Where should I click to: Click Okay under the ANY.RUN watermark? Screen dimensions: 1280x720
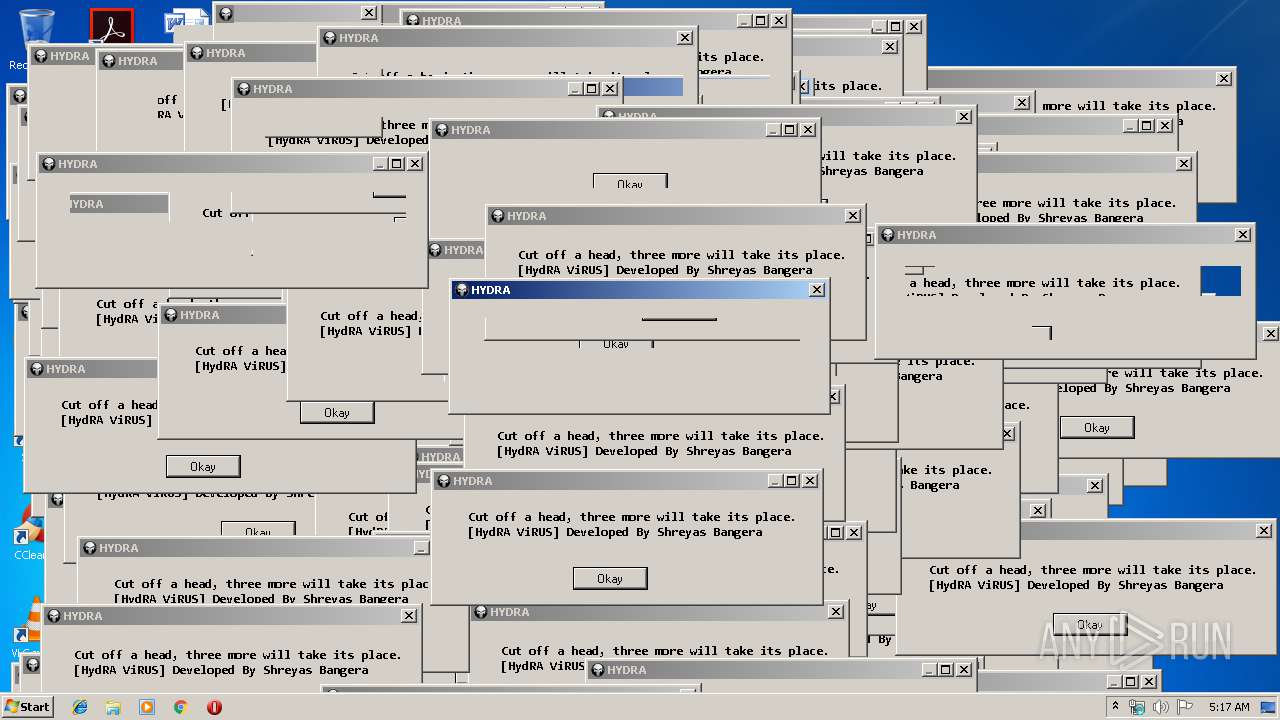(x=1090, y=625)
